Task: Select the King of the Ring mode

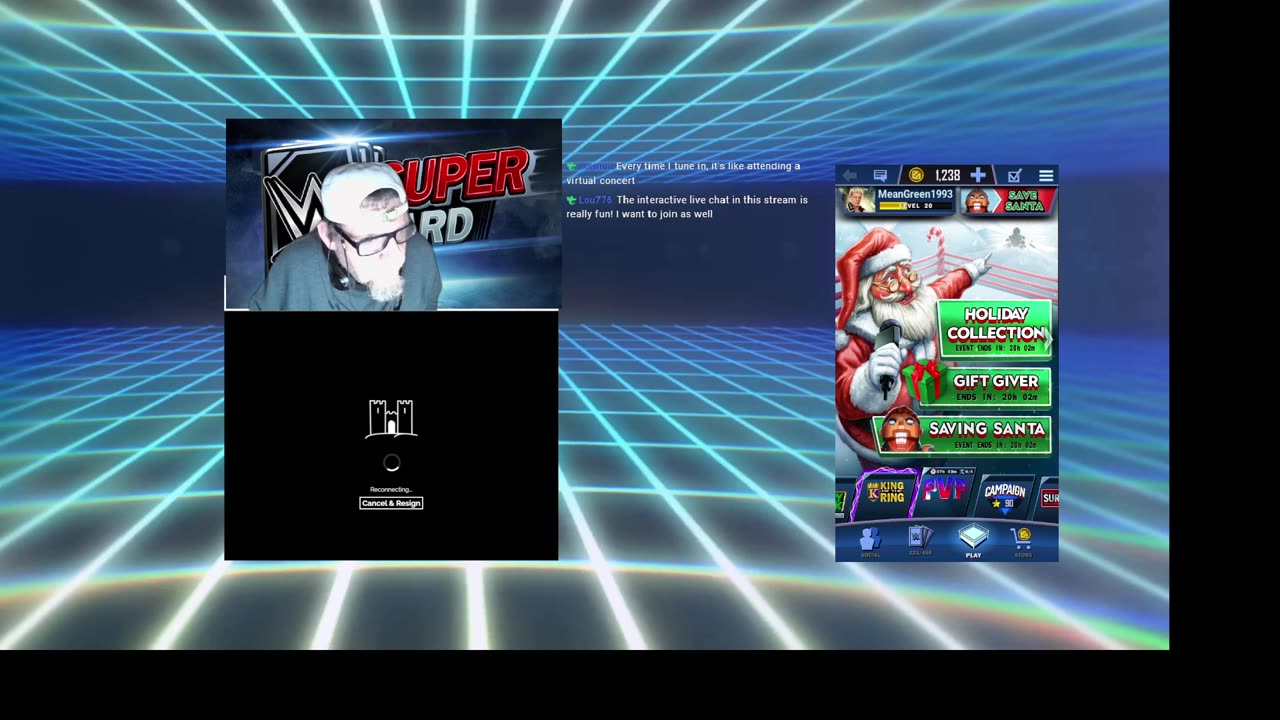Action: point(886,492)
